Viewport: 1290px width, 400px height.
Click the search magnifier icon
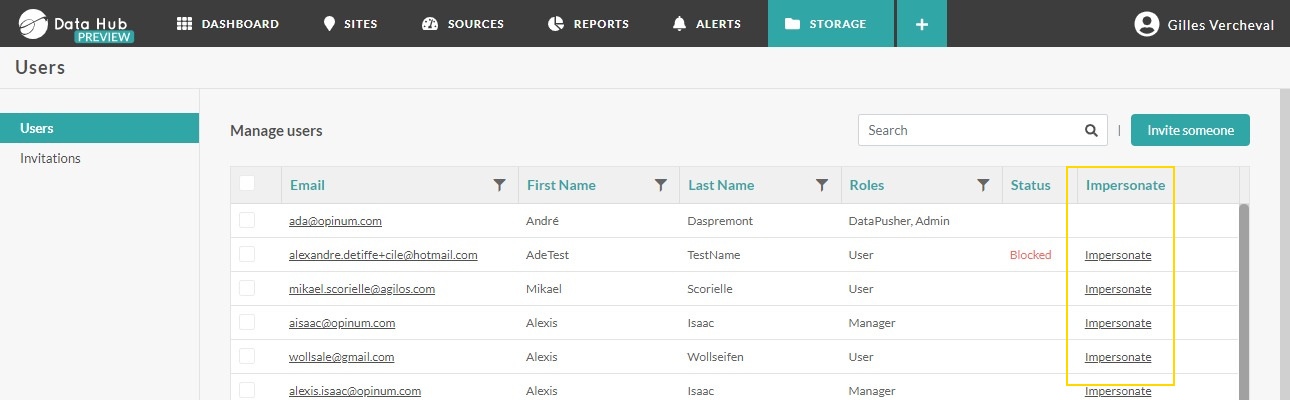pyautogui.click(x=1091, y=130)
